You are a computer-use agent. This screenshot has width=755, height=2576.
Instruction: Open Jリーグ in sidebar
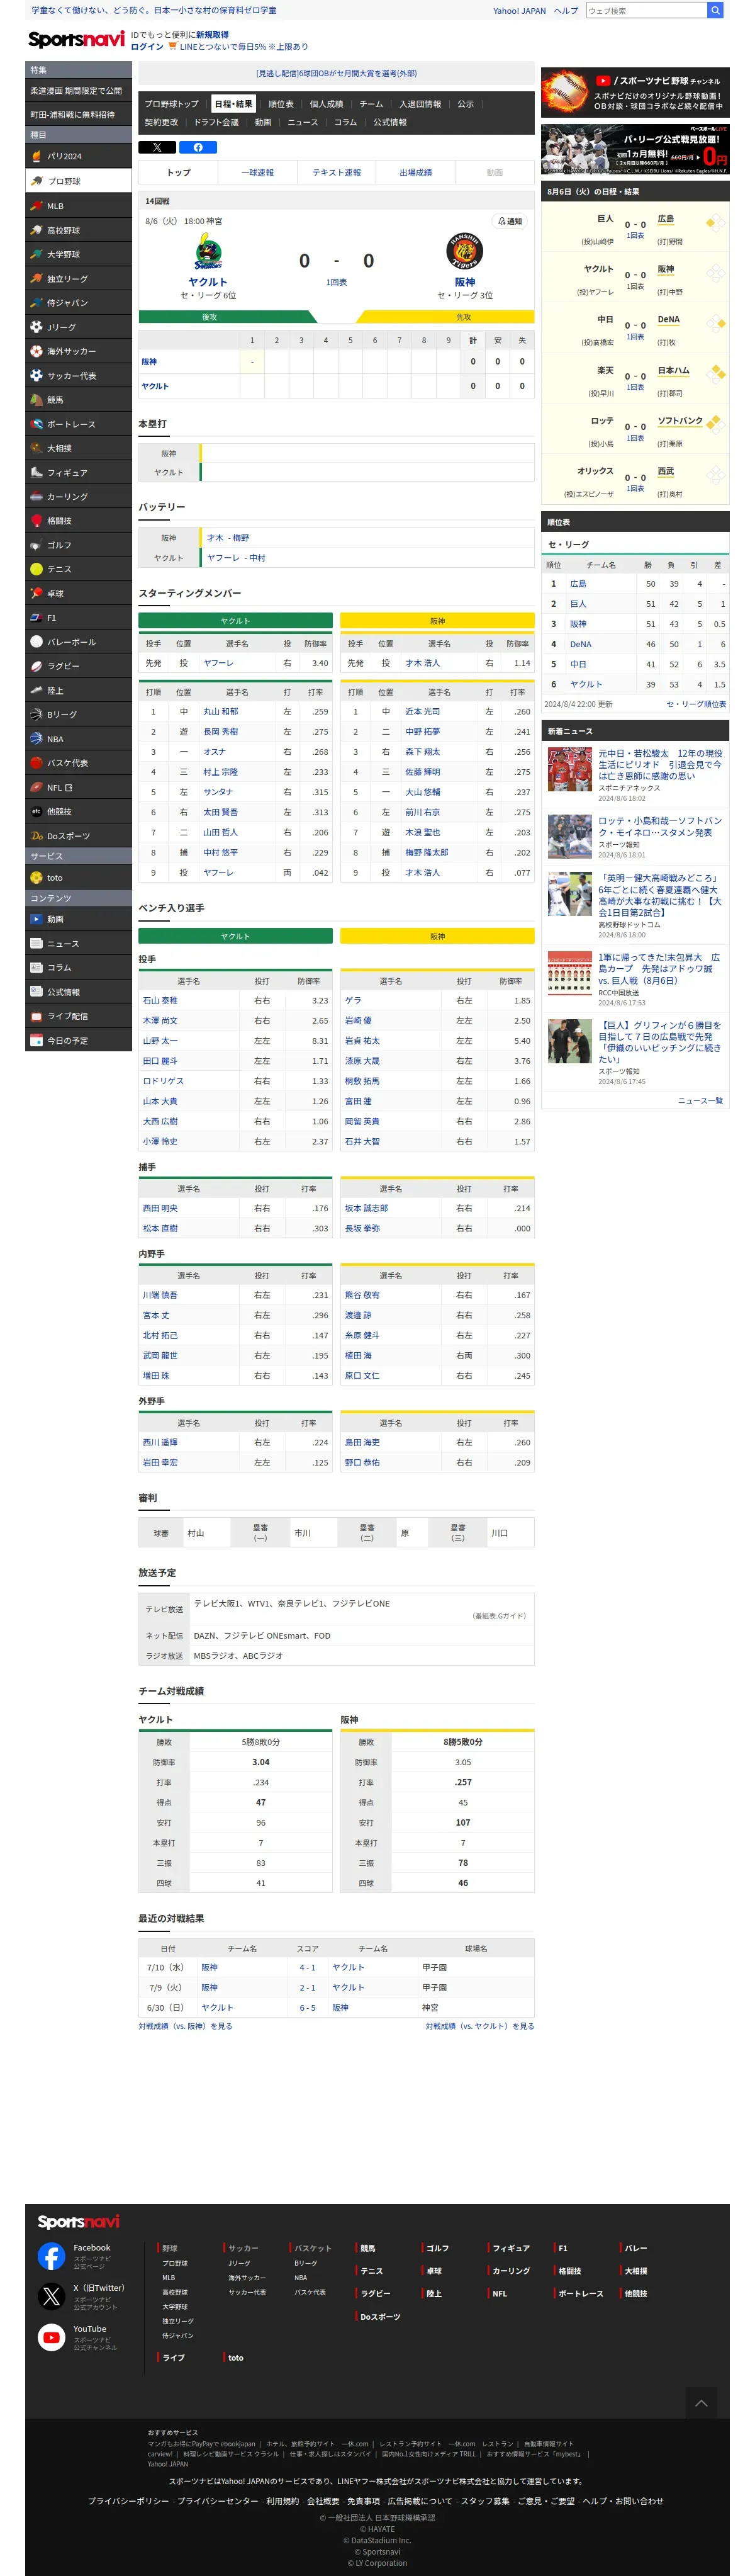78,327
